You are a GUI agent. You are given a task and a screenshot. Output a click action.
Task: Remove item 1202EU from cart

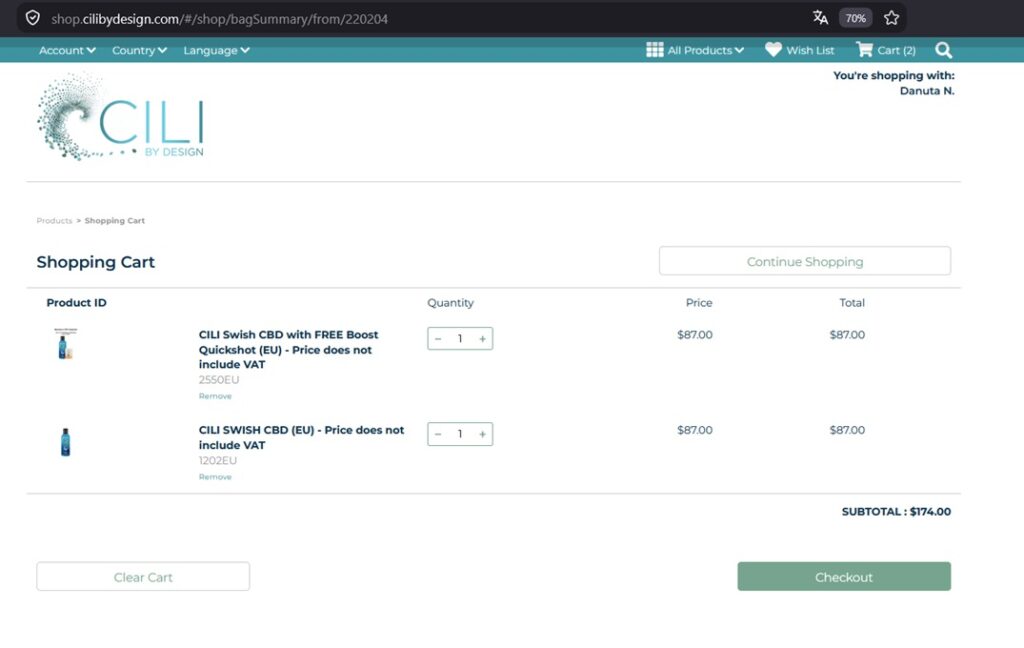tap(215, 477)
